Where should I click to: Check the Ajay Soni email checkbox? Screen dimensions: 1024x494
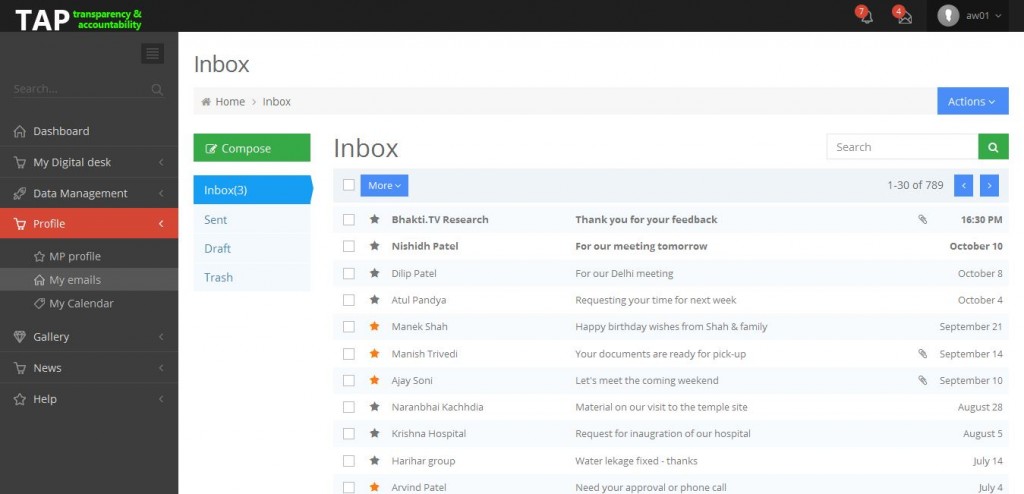[349, 380]
